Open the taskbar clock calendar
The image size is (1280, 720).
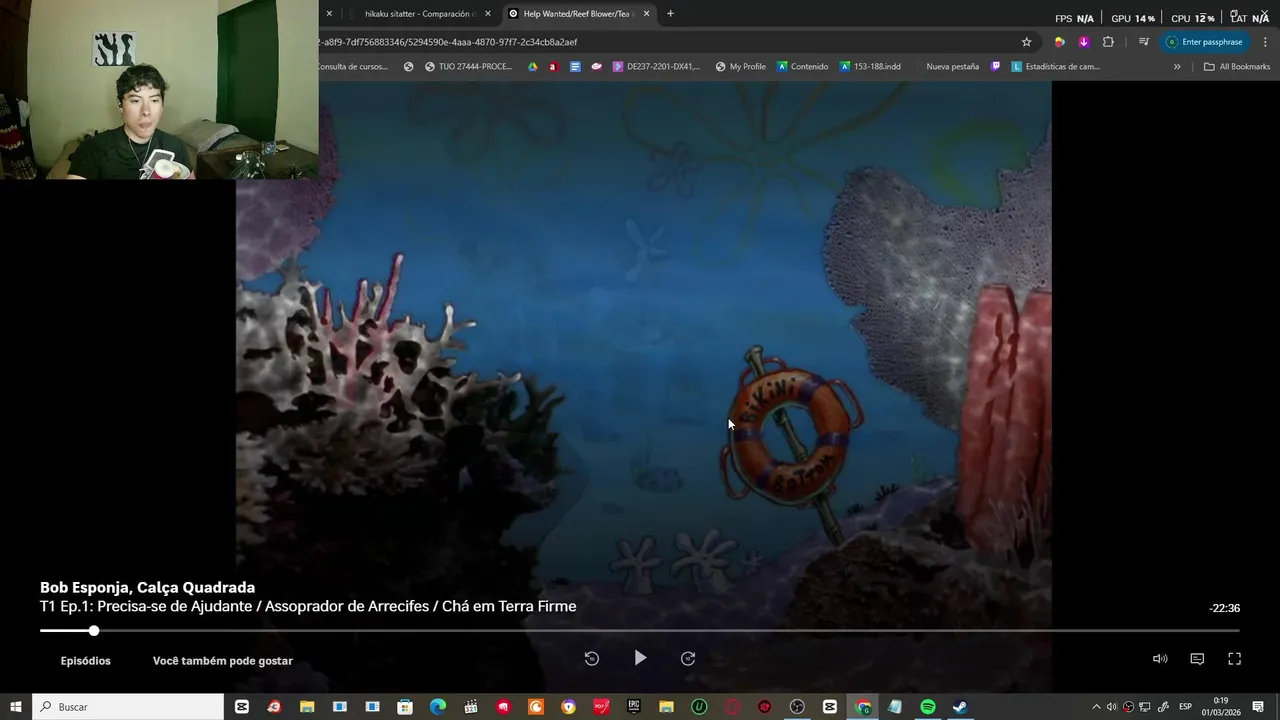pyautogui.click(x=1221, y=707)
